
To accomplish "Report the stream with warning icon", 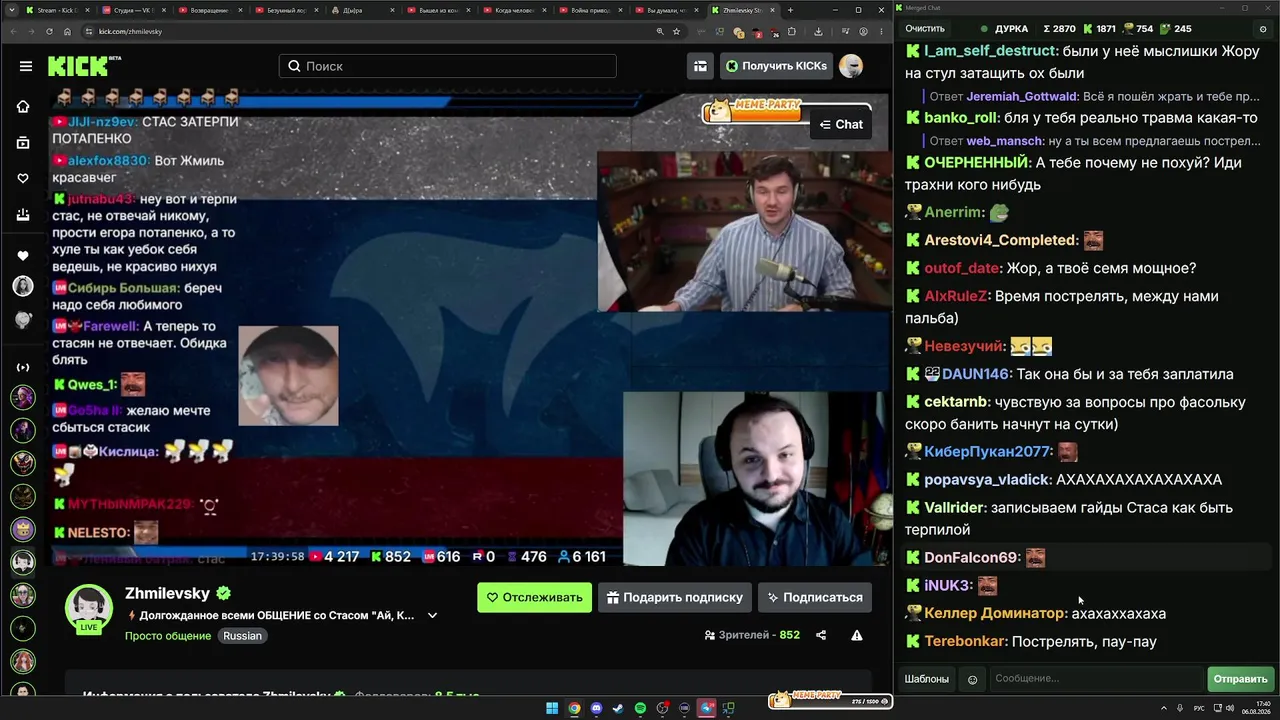I will [x=857, y=635].
